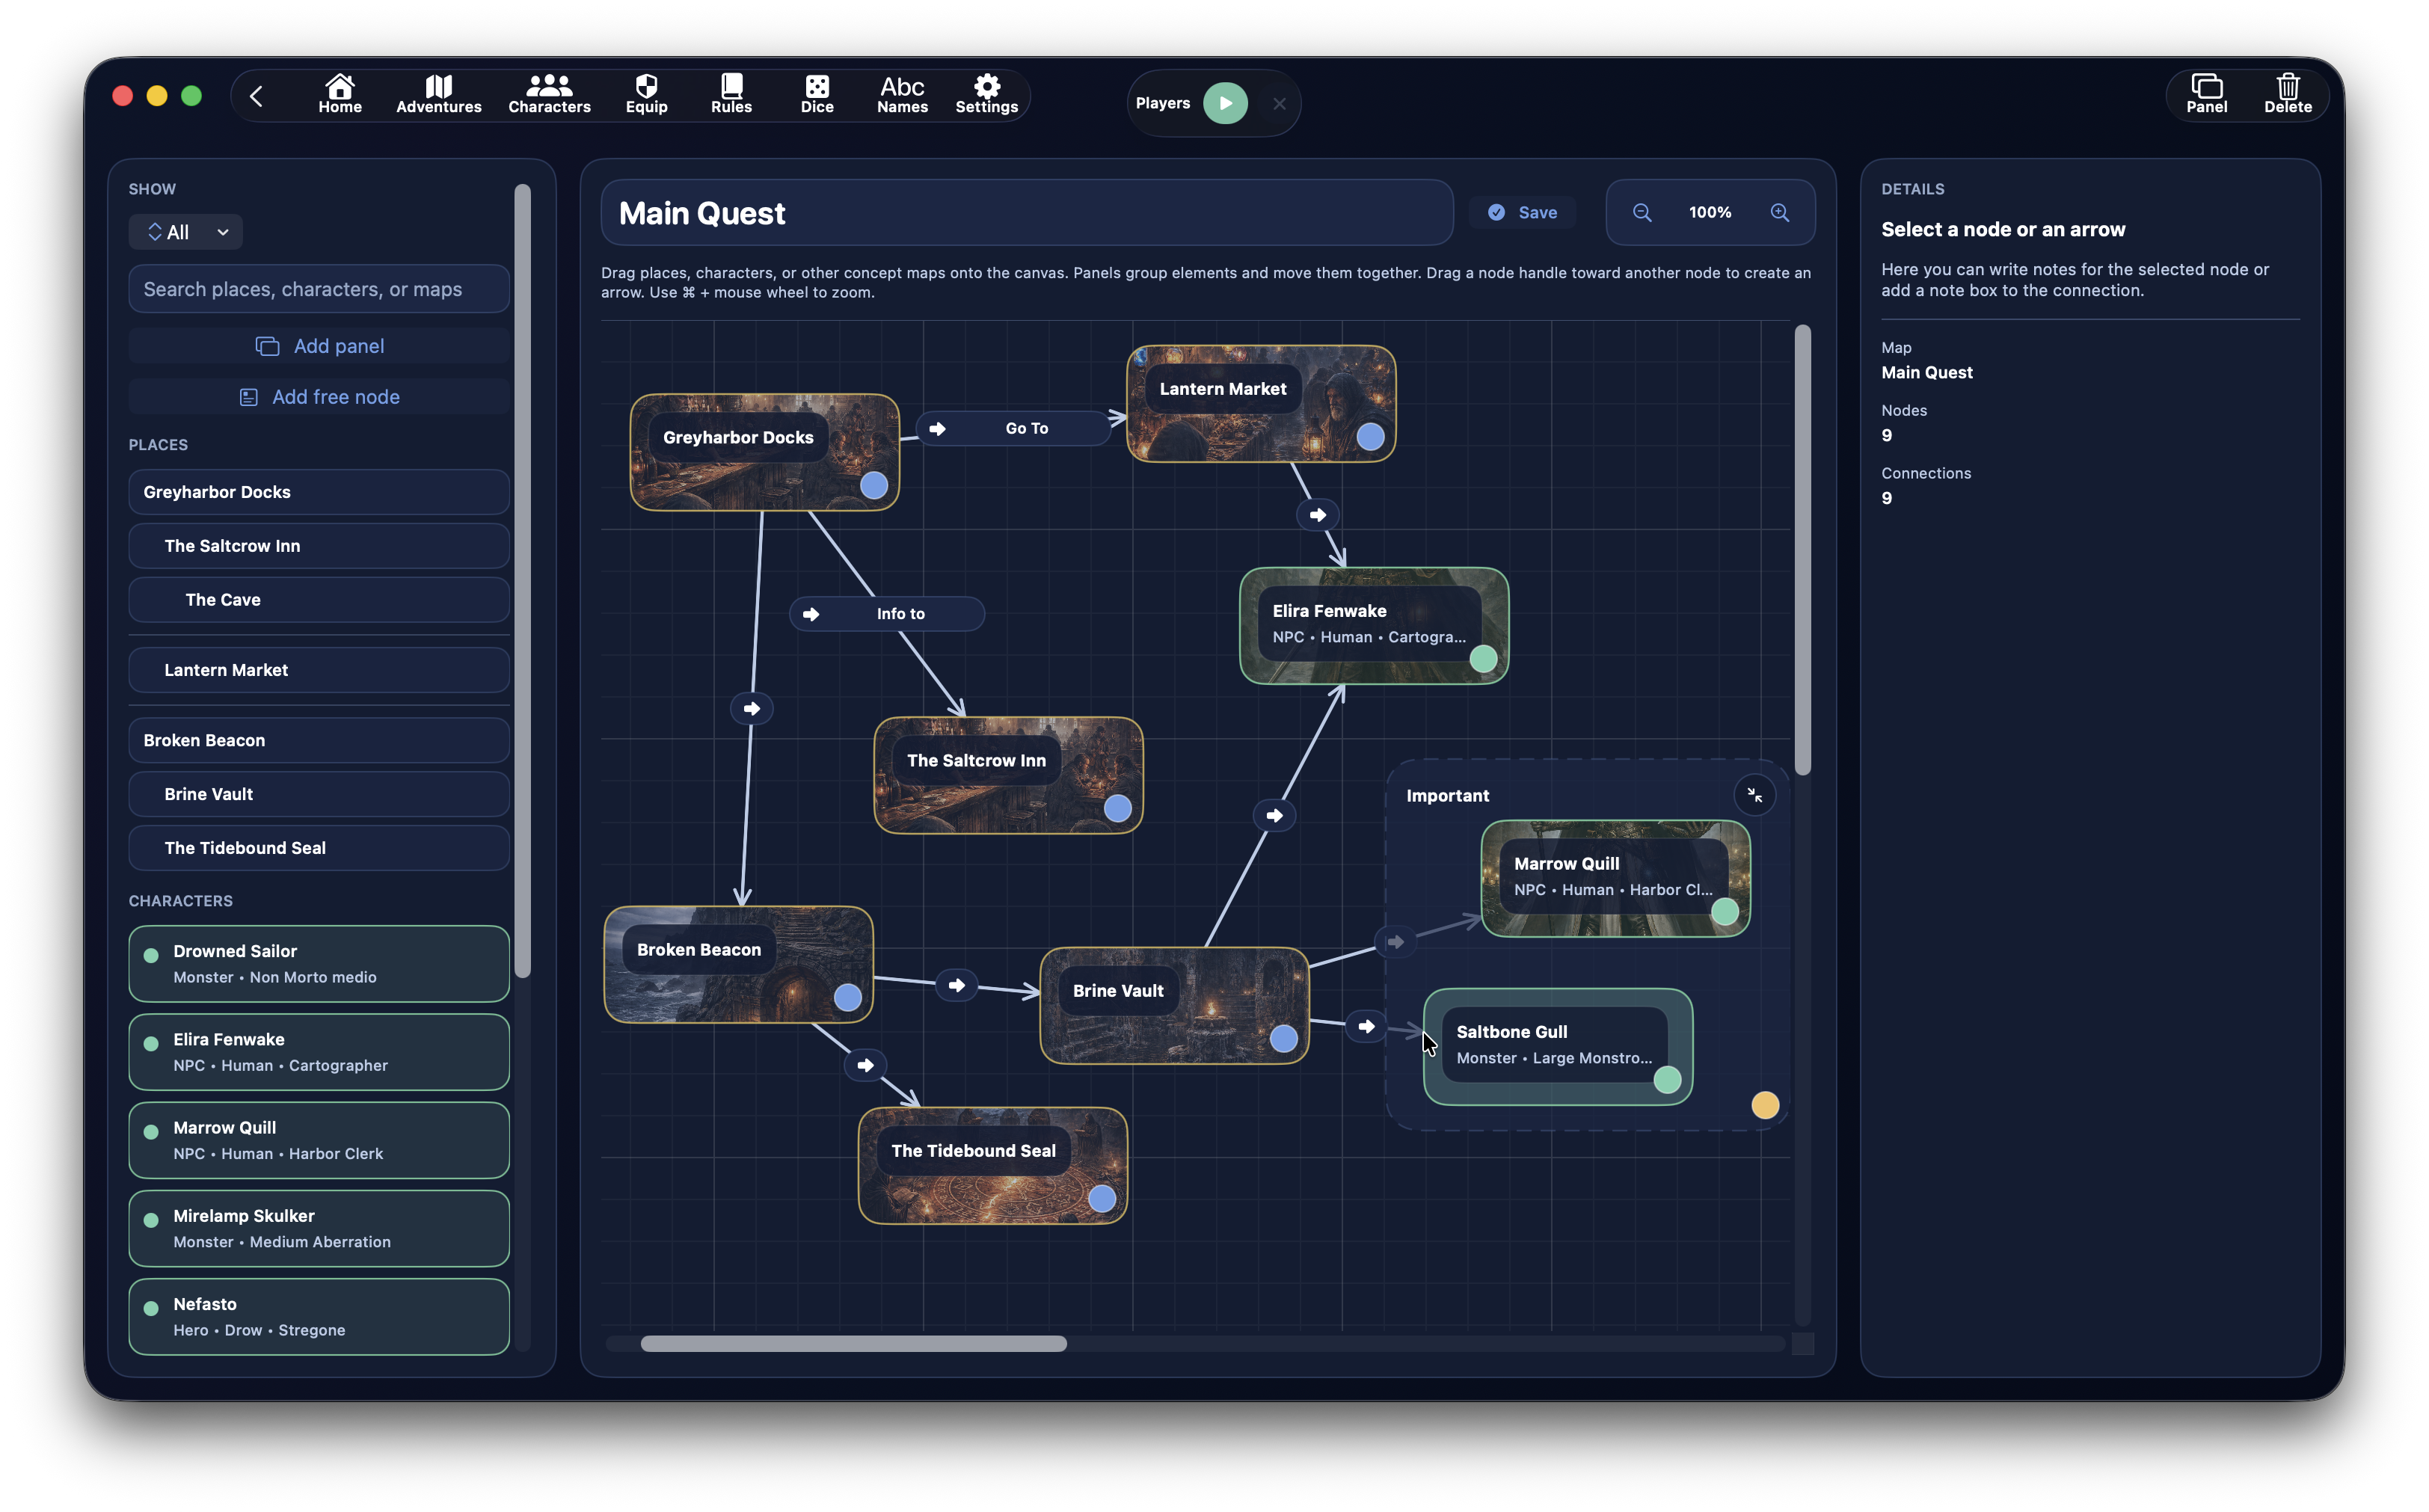Viewport: 2429px width, 1512px height.
Task: Collapse the Important panel
Action: coord(1755,794)
